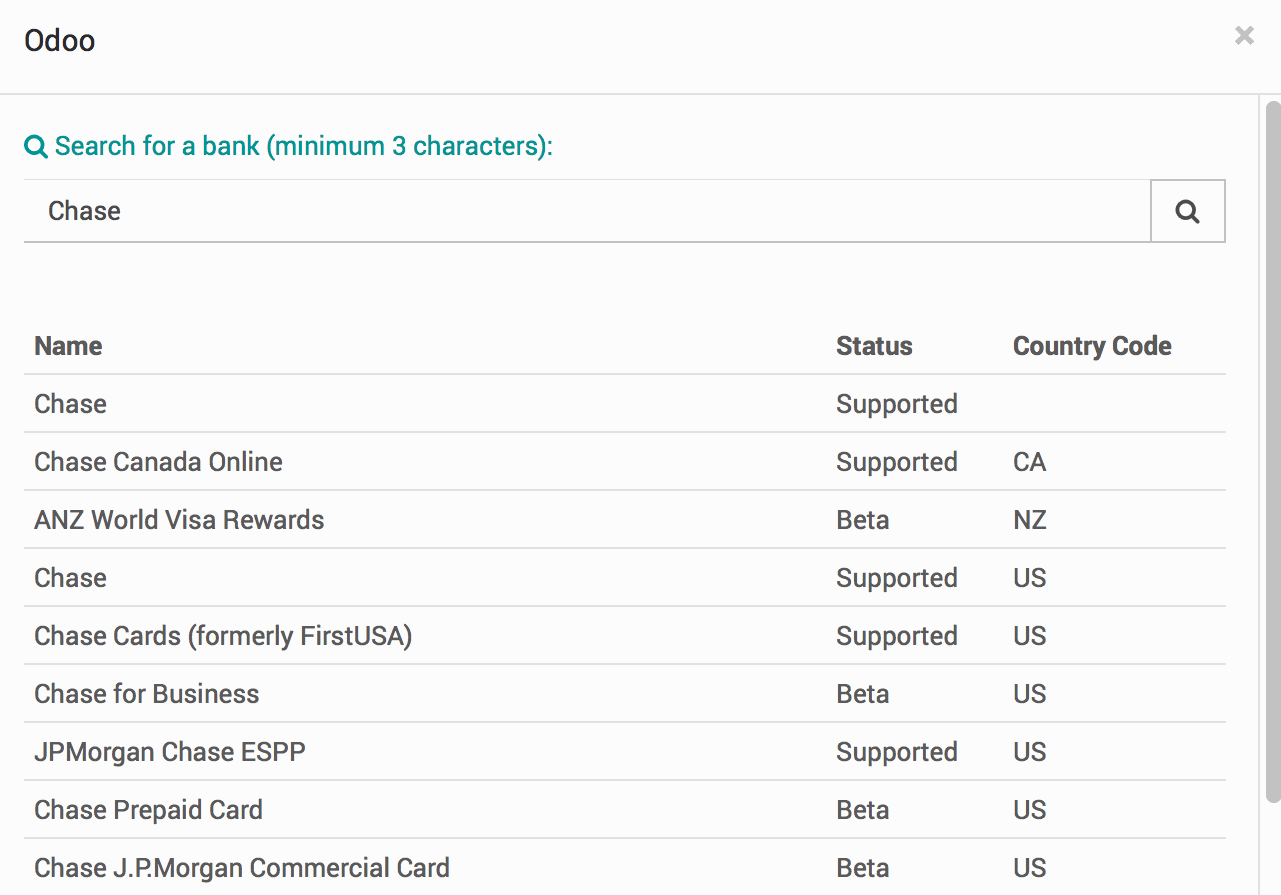Click the magnifier search button
This screenshot has height=895, width=1281.
(x=1187, y=211)
